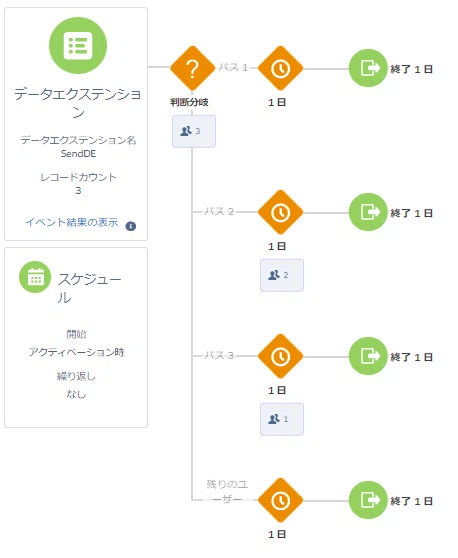Open the 判断分岐 decision split diamond
The width and height of the screenshot is (458, 558).
pos(193,68)
